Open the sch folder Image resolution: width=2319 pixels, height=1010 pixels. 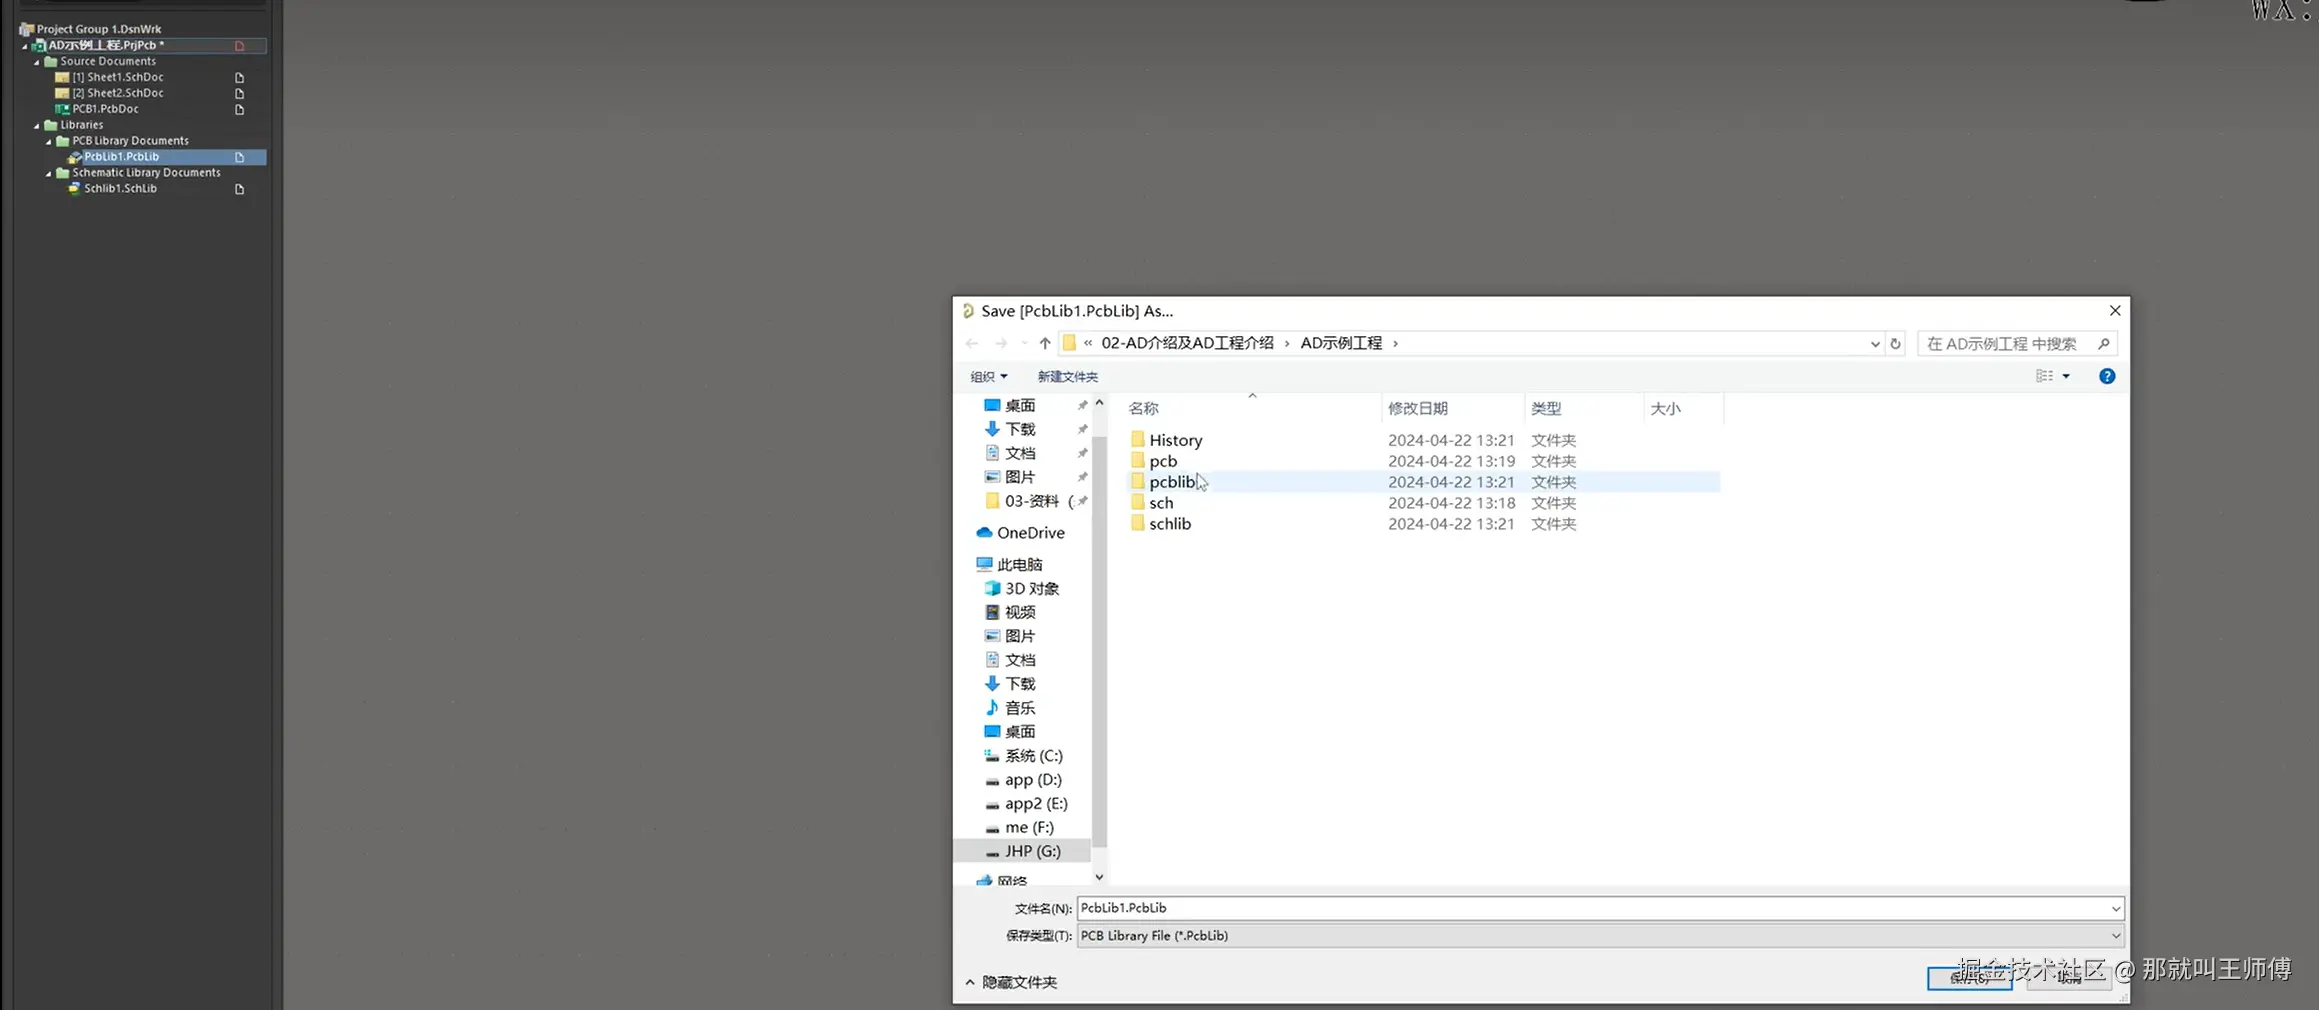click(x=1160, y=503)
